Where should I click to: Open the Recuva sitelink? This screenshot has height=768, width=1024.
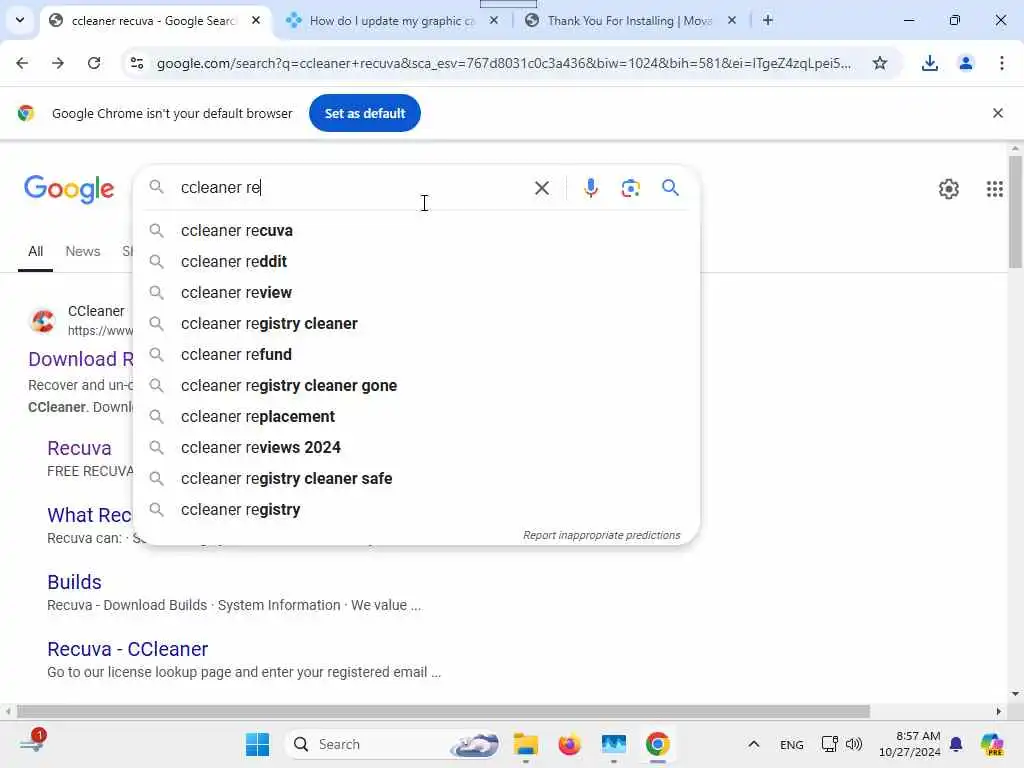[79, 448]
